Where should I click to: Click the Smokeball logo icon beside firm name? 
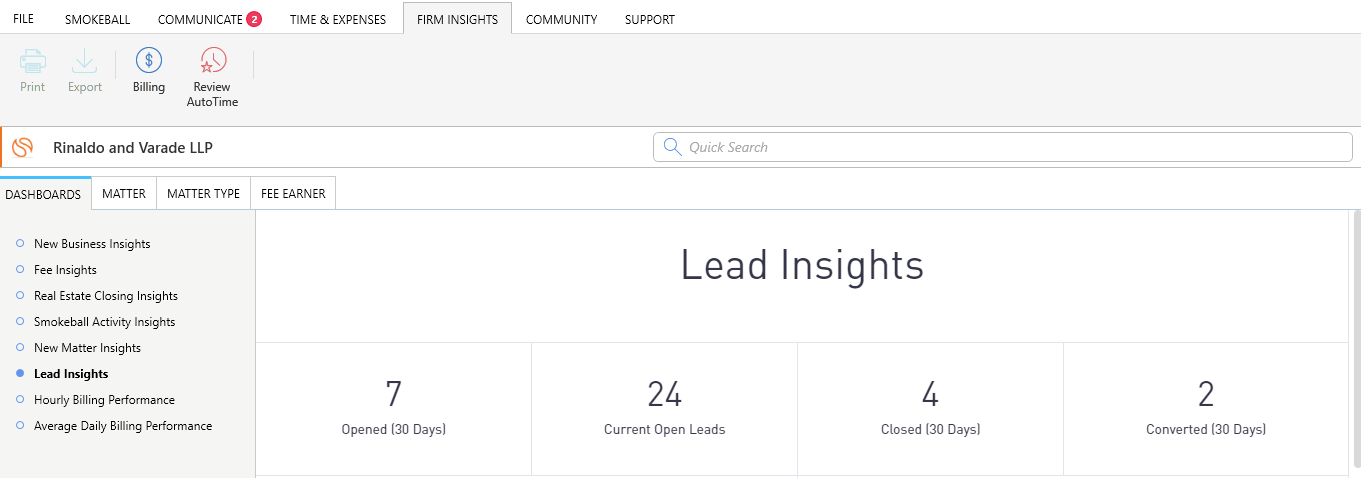click(23, 148)
